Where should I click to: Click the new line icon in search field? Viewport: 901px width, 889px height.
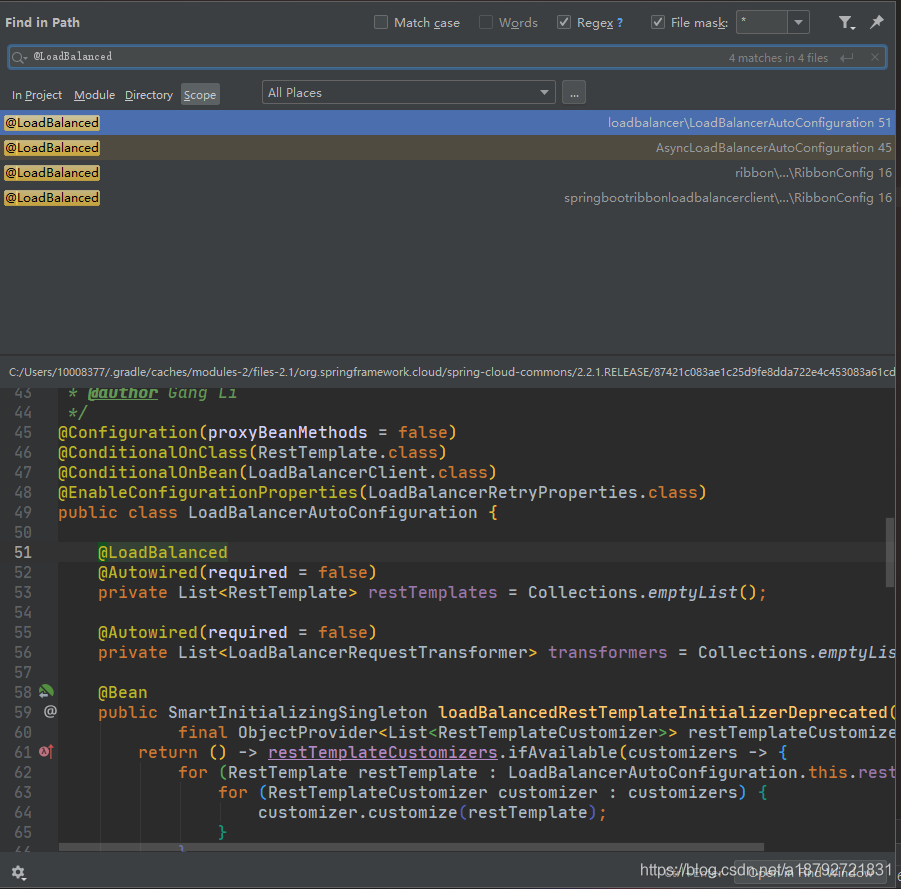click(846, 57)
